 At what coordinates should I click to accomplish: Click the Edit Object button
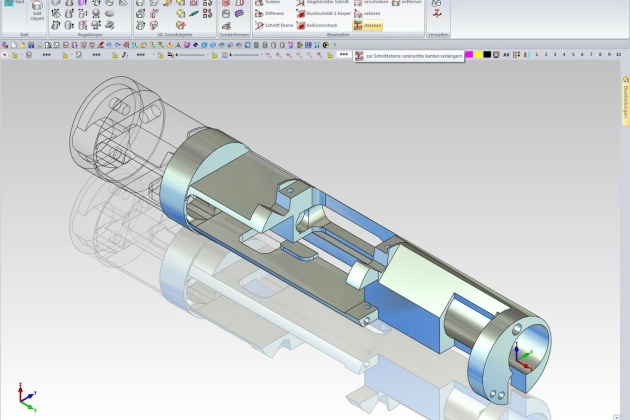click(x=36, y=12)
